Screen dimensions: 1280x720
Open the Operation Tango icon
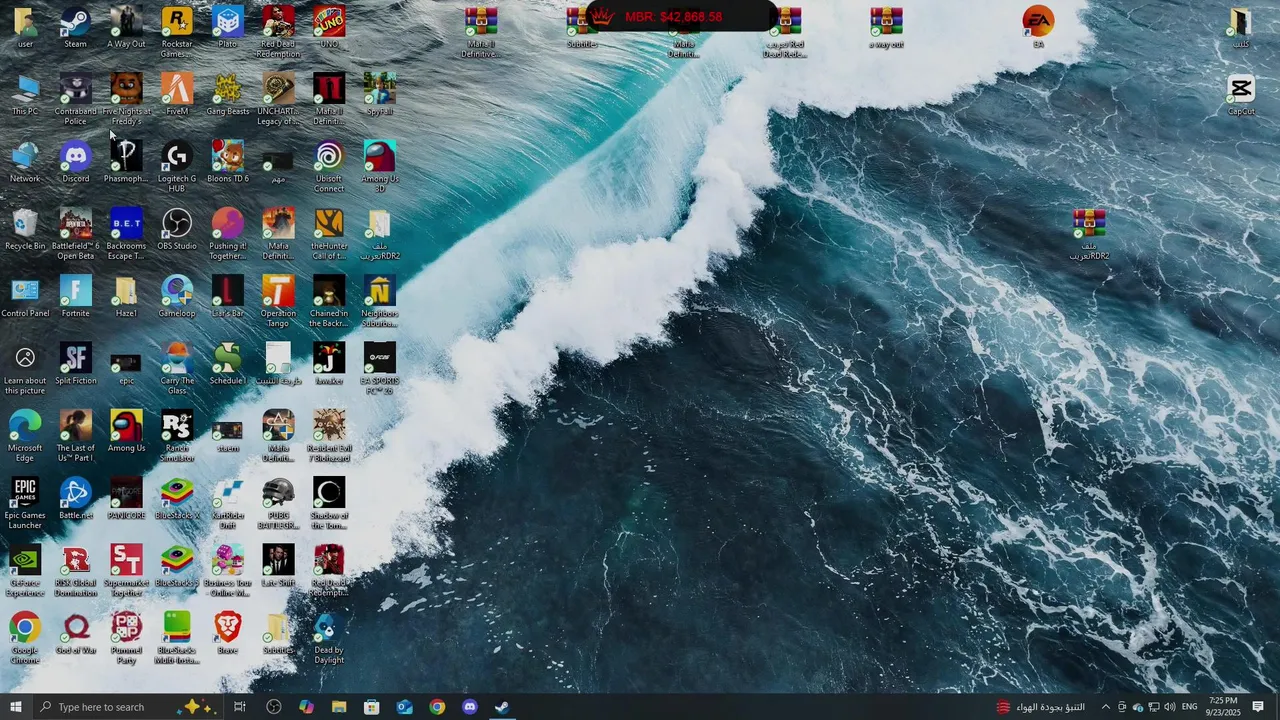tap(278, 302)
